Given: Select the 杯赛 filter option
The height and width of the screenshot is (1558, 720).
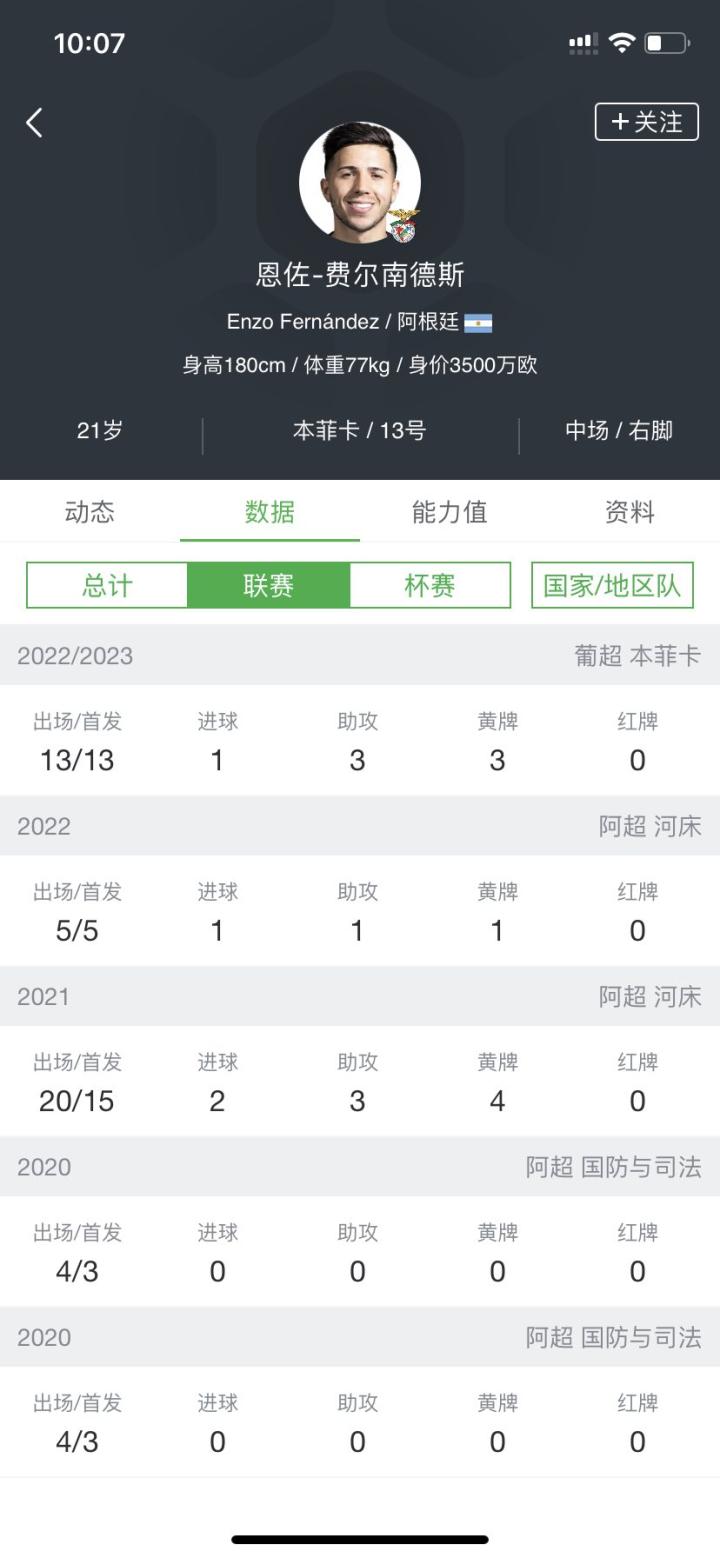Looking at the screenshot, I should point(430,586).
